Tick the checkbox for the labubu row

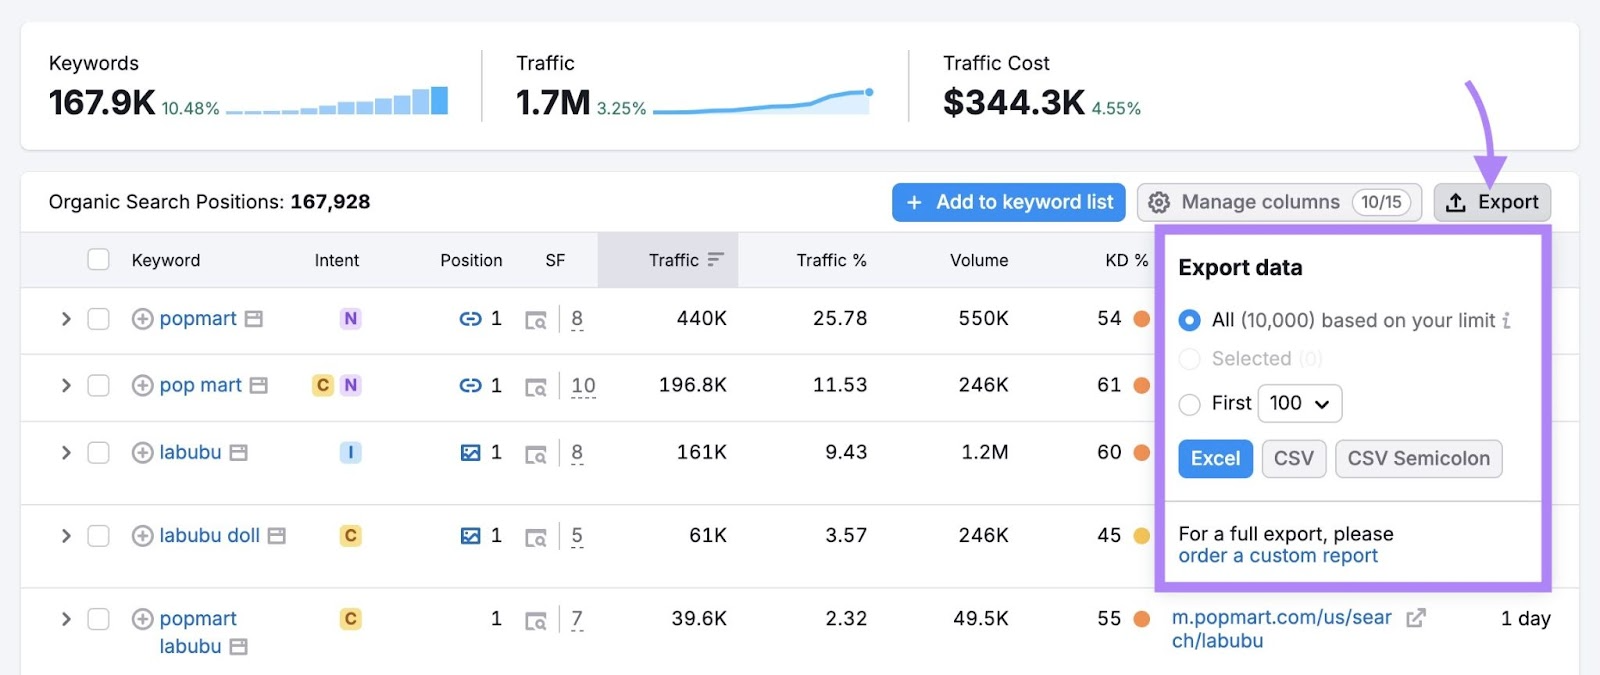(98, 453)
